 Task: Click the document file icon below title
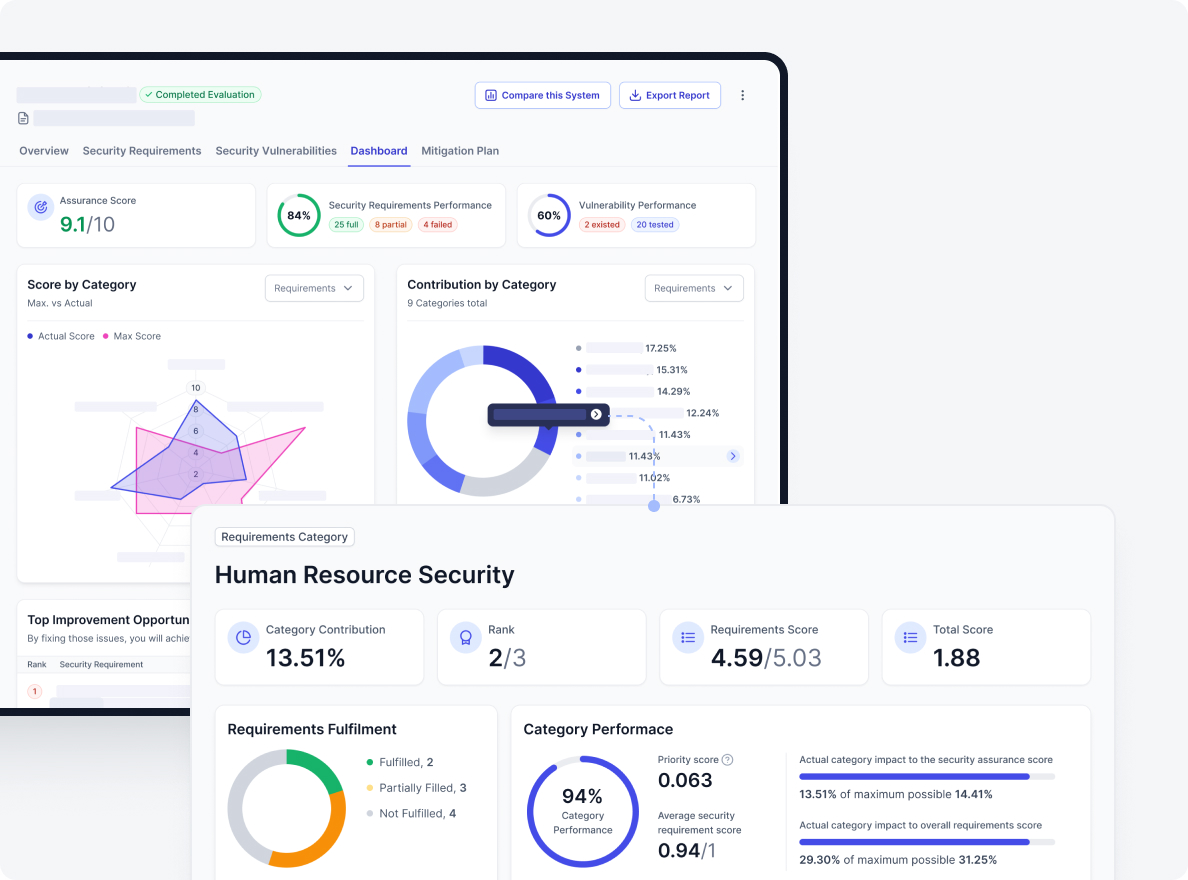(23, 118)
